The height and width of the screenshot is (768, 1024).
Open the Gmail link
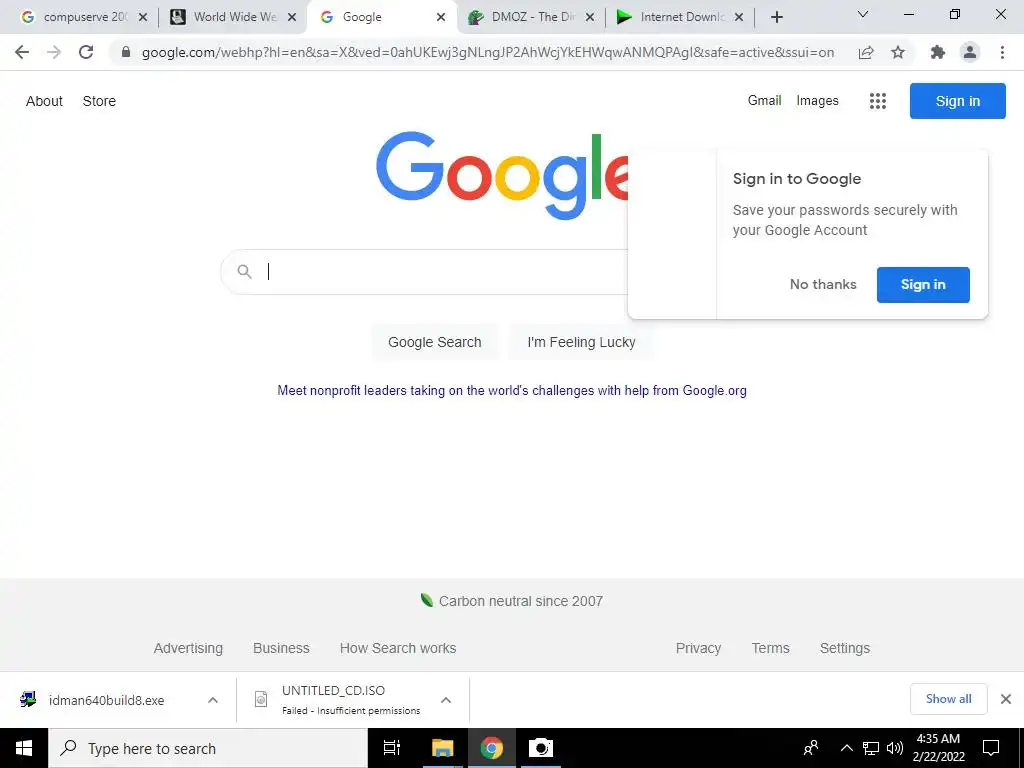coord(764,101)
